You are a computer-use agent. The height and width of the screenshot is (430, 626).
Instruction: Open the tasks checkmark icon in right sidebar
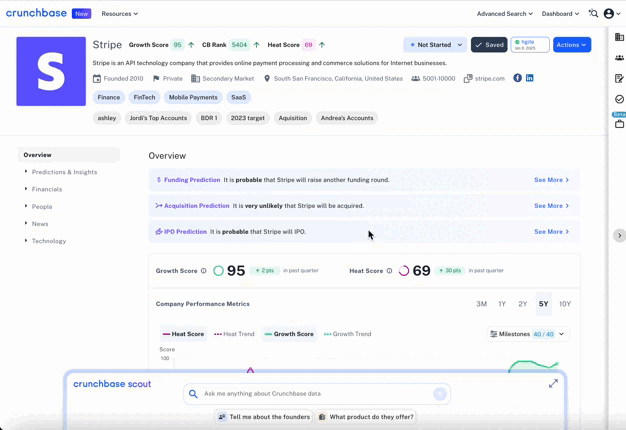pyautogui.click(x=619, y=99)
